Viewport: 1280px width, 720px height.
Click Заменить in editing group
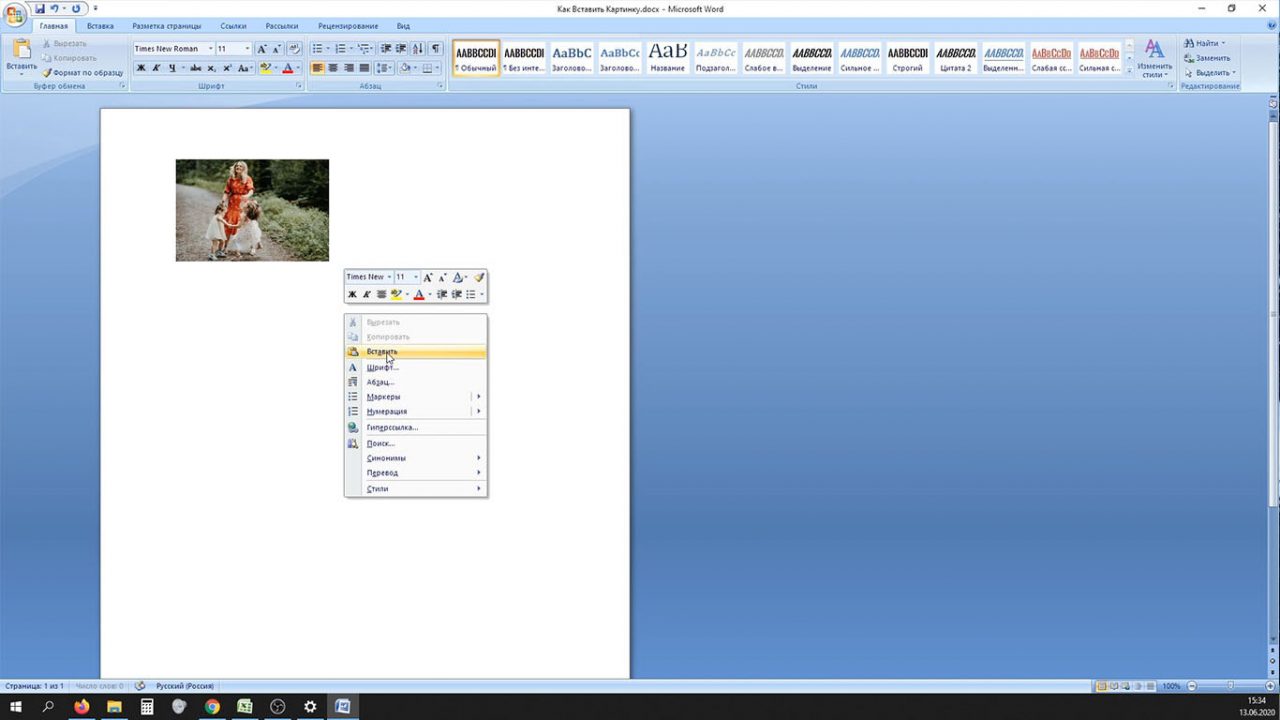1208,58
